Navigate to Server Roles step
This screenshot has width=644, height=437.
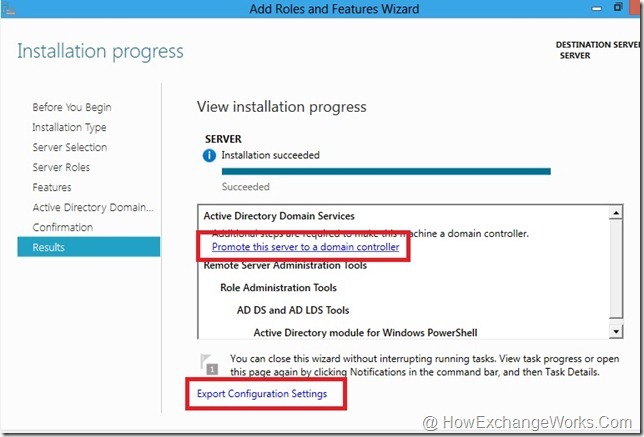61,167
